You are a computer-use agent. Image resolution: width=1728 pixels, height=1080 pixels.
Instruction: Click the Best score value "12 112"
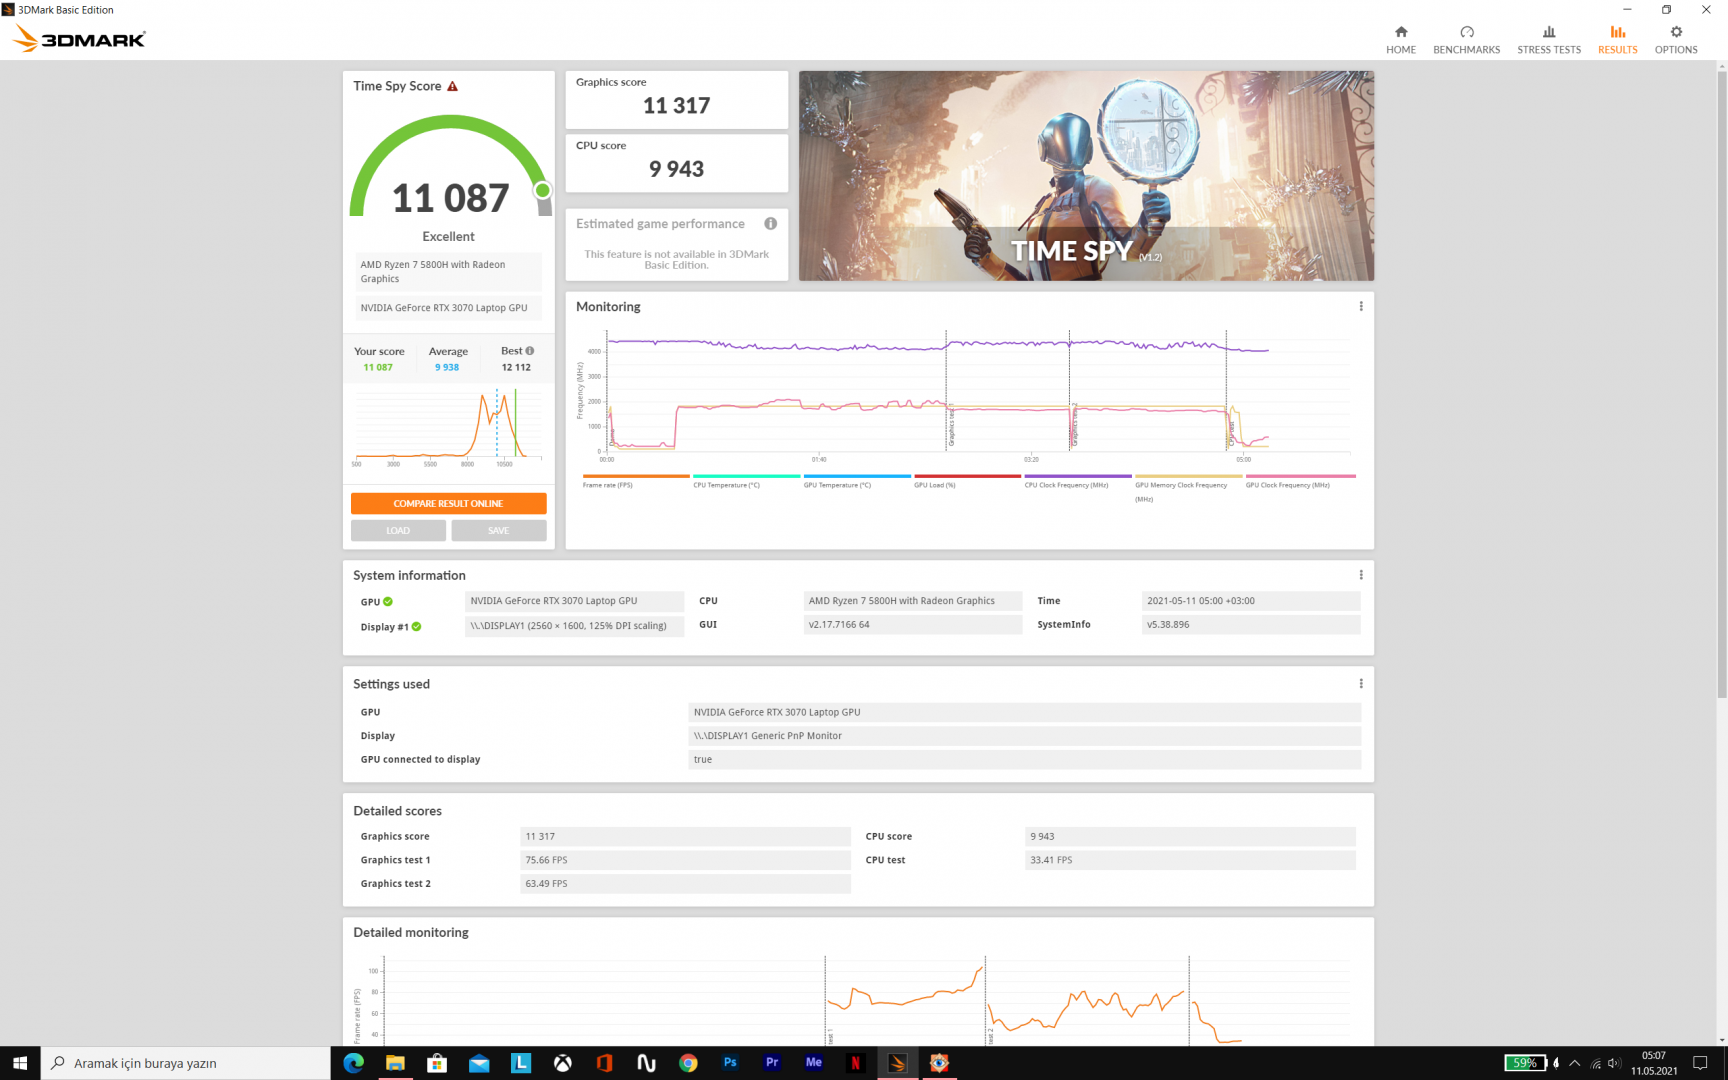click(x=516, y=368)
